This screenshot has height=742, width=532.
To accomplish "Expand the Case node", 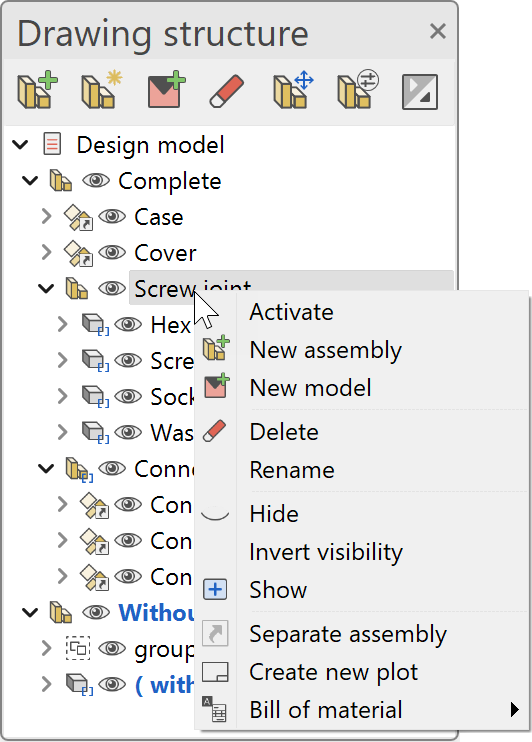I will click(x=46, y=217).
